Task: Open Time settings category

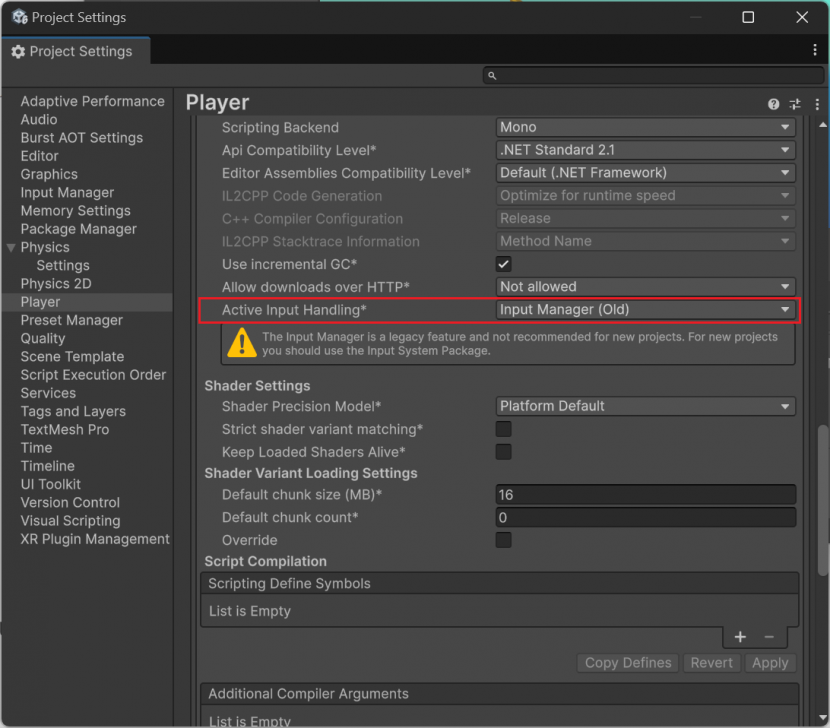Action: coord(36,448)
